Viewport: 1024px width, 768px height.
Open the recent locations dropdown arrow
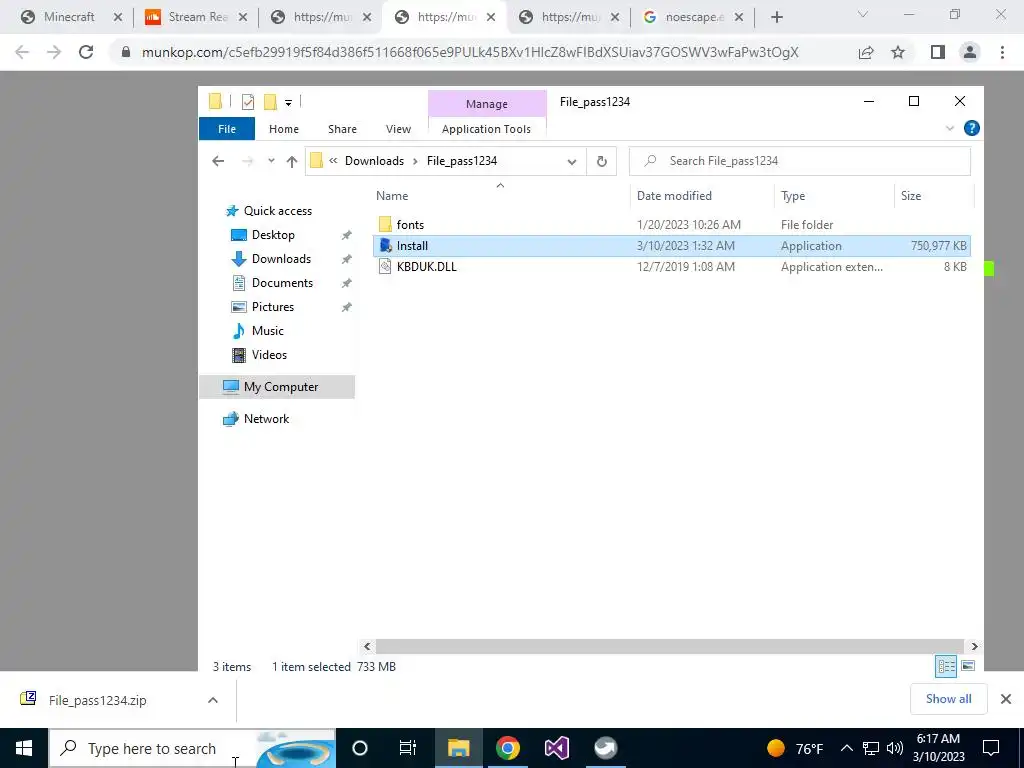point(271,161)
